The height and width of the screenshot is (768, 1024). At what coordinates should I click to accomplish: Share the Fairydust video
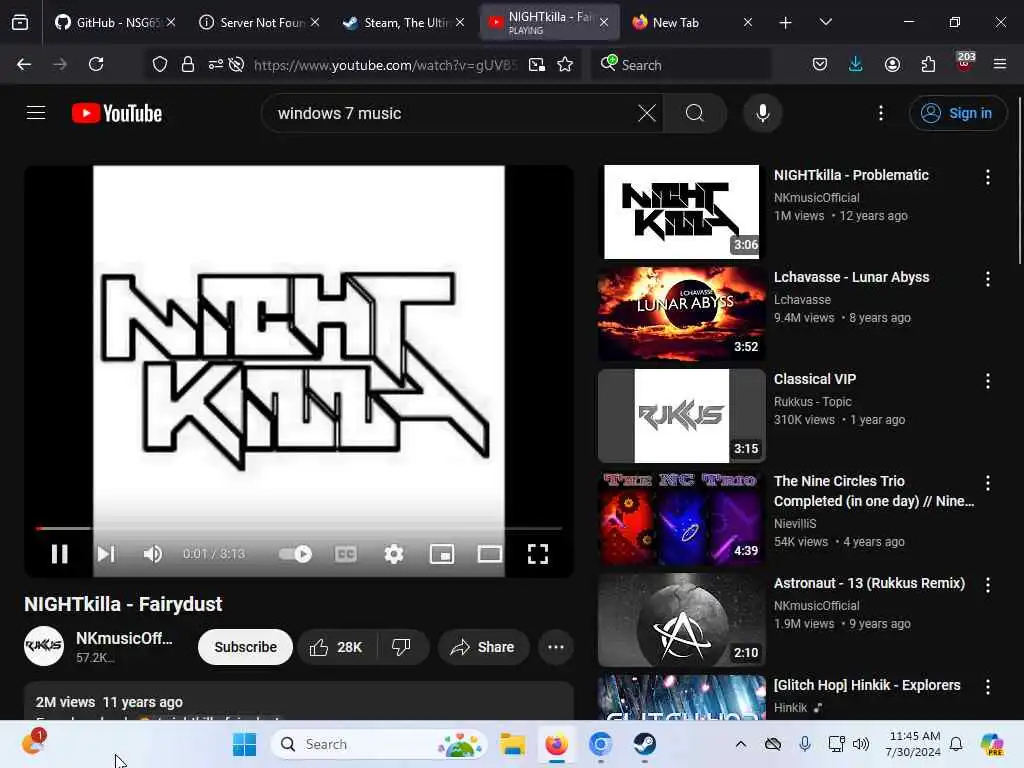pyautogui.click(x=483, y=647)
